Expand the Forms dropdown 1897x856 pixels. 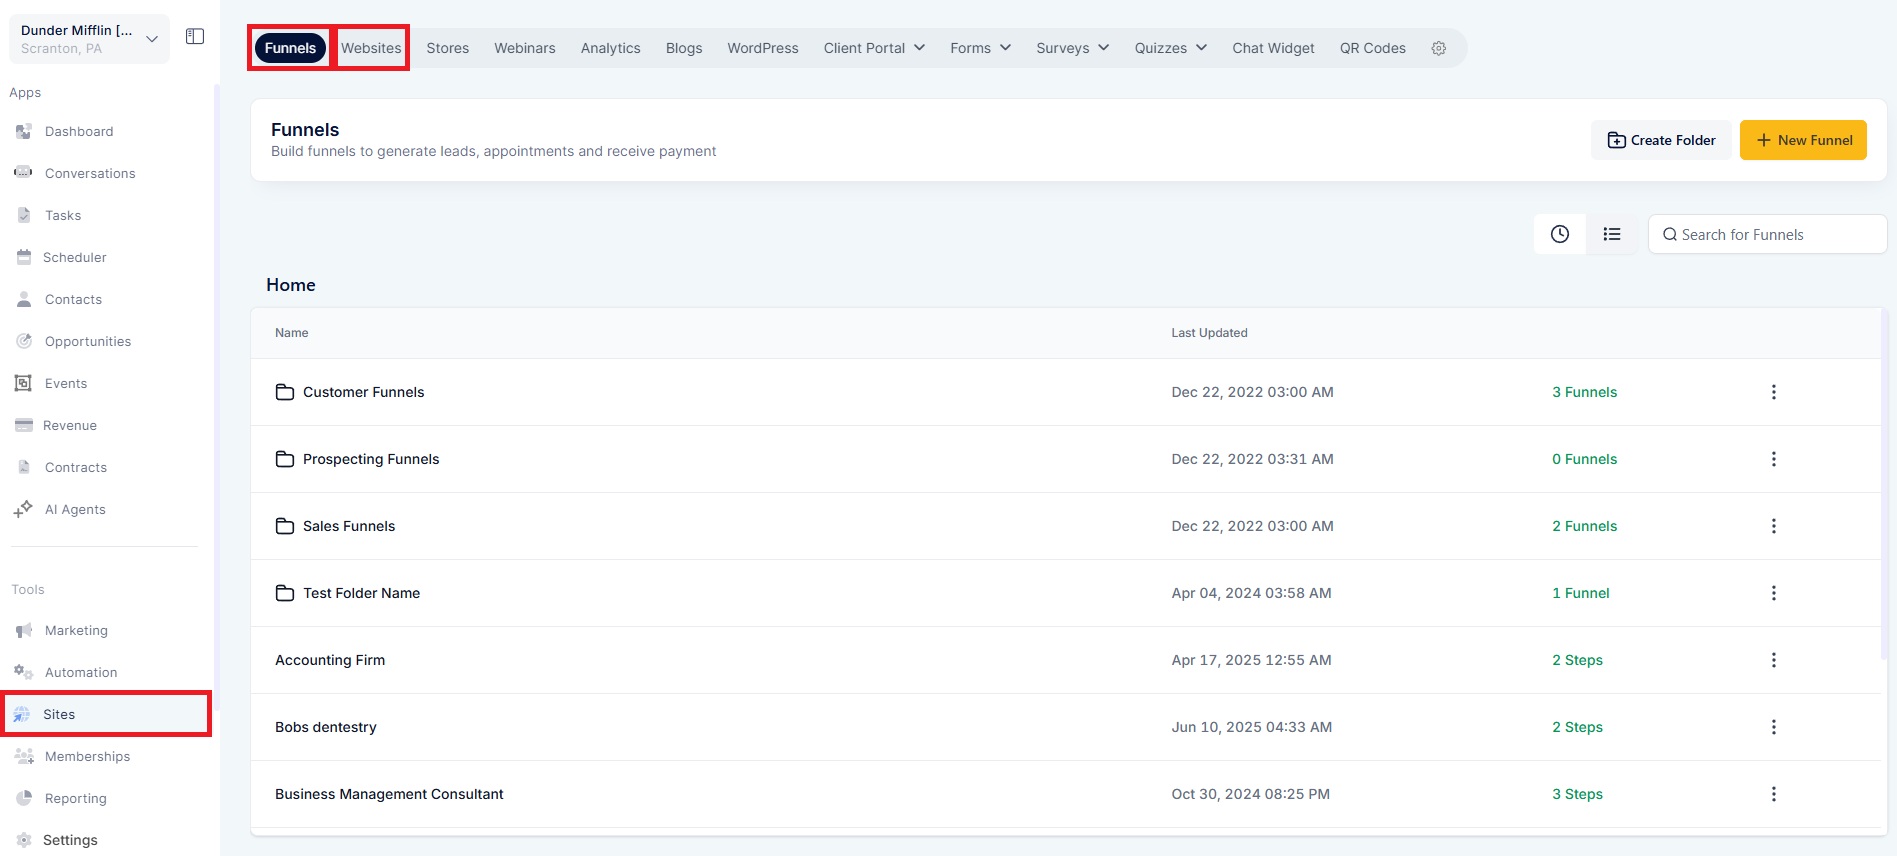pos(980,48)
